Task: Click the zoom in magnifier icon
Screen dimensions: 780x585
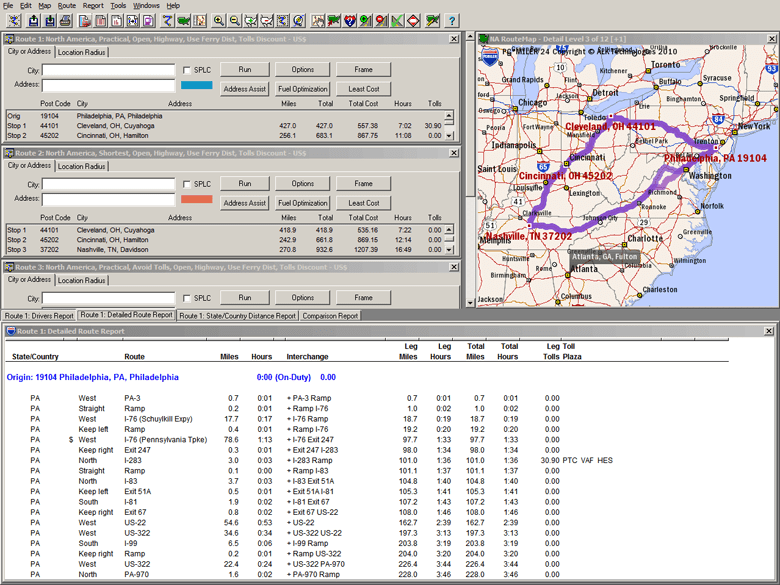Action: point(219,20)
